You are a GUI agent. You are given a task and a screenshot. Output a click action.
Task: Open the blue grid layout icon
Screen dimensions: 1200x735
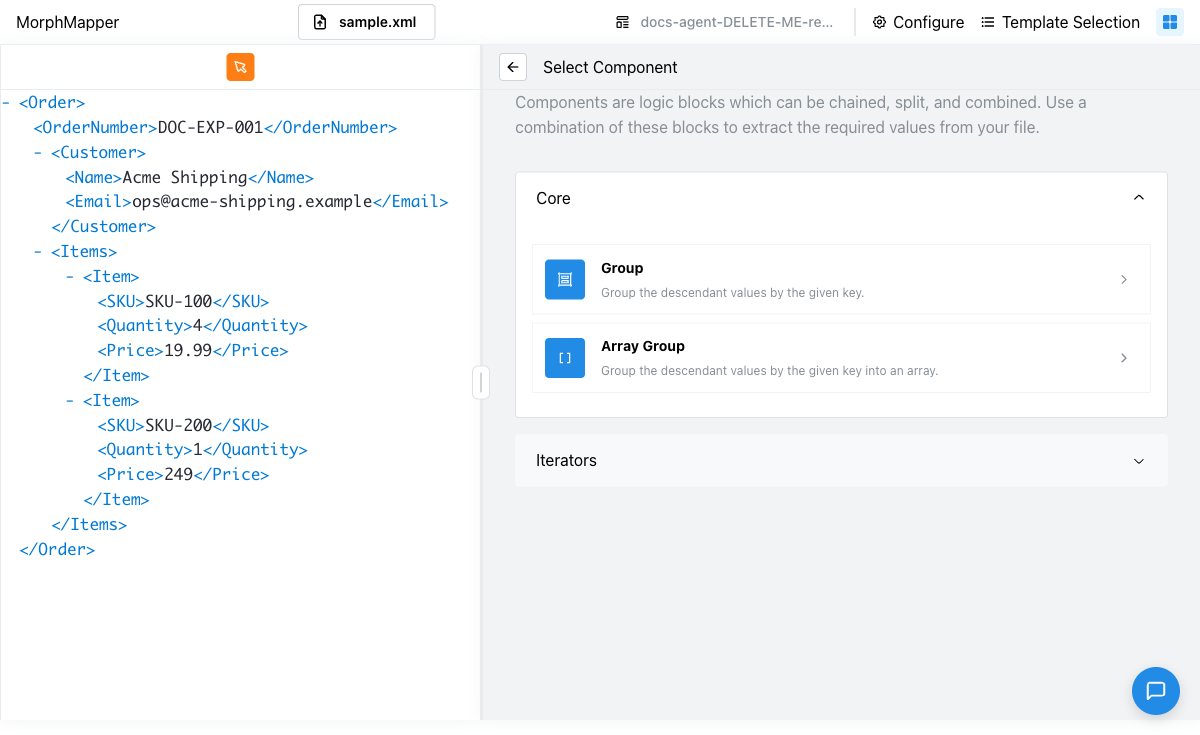coord(1170,22)
